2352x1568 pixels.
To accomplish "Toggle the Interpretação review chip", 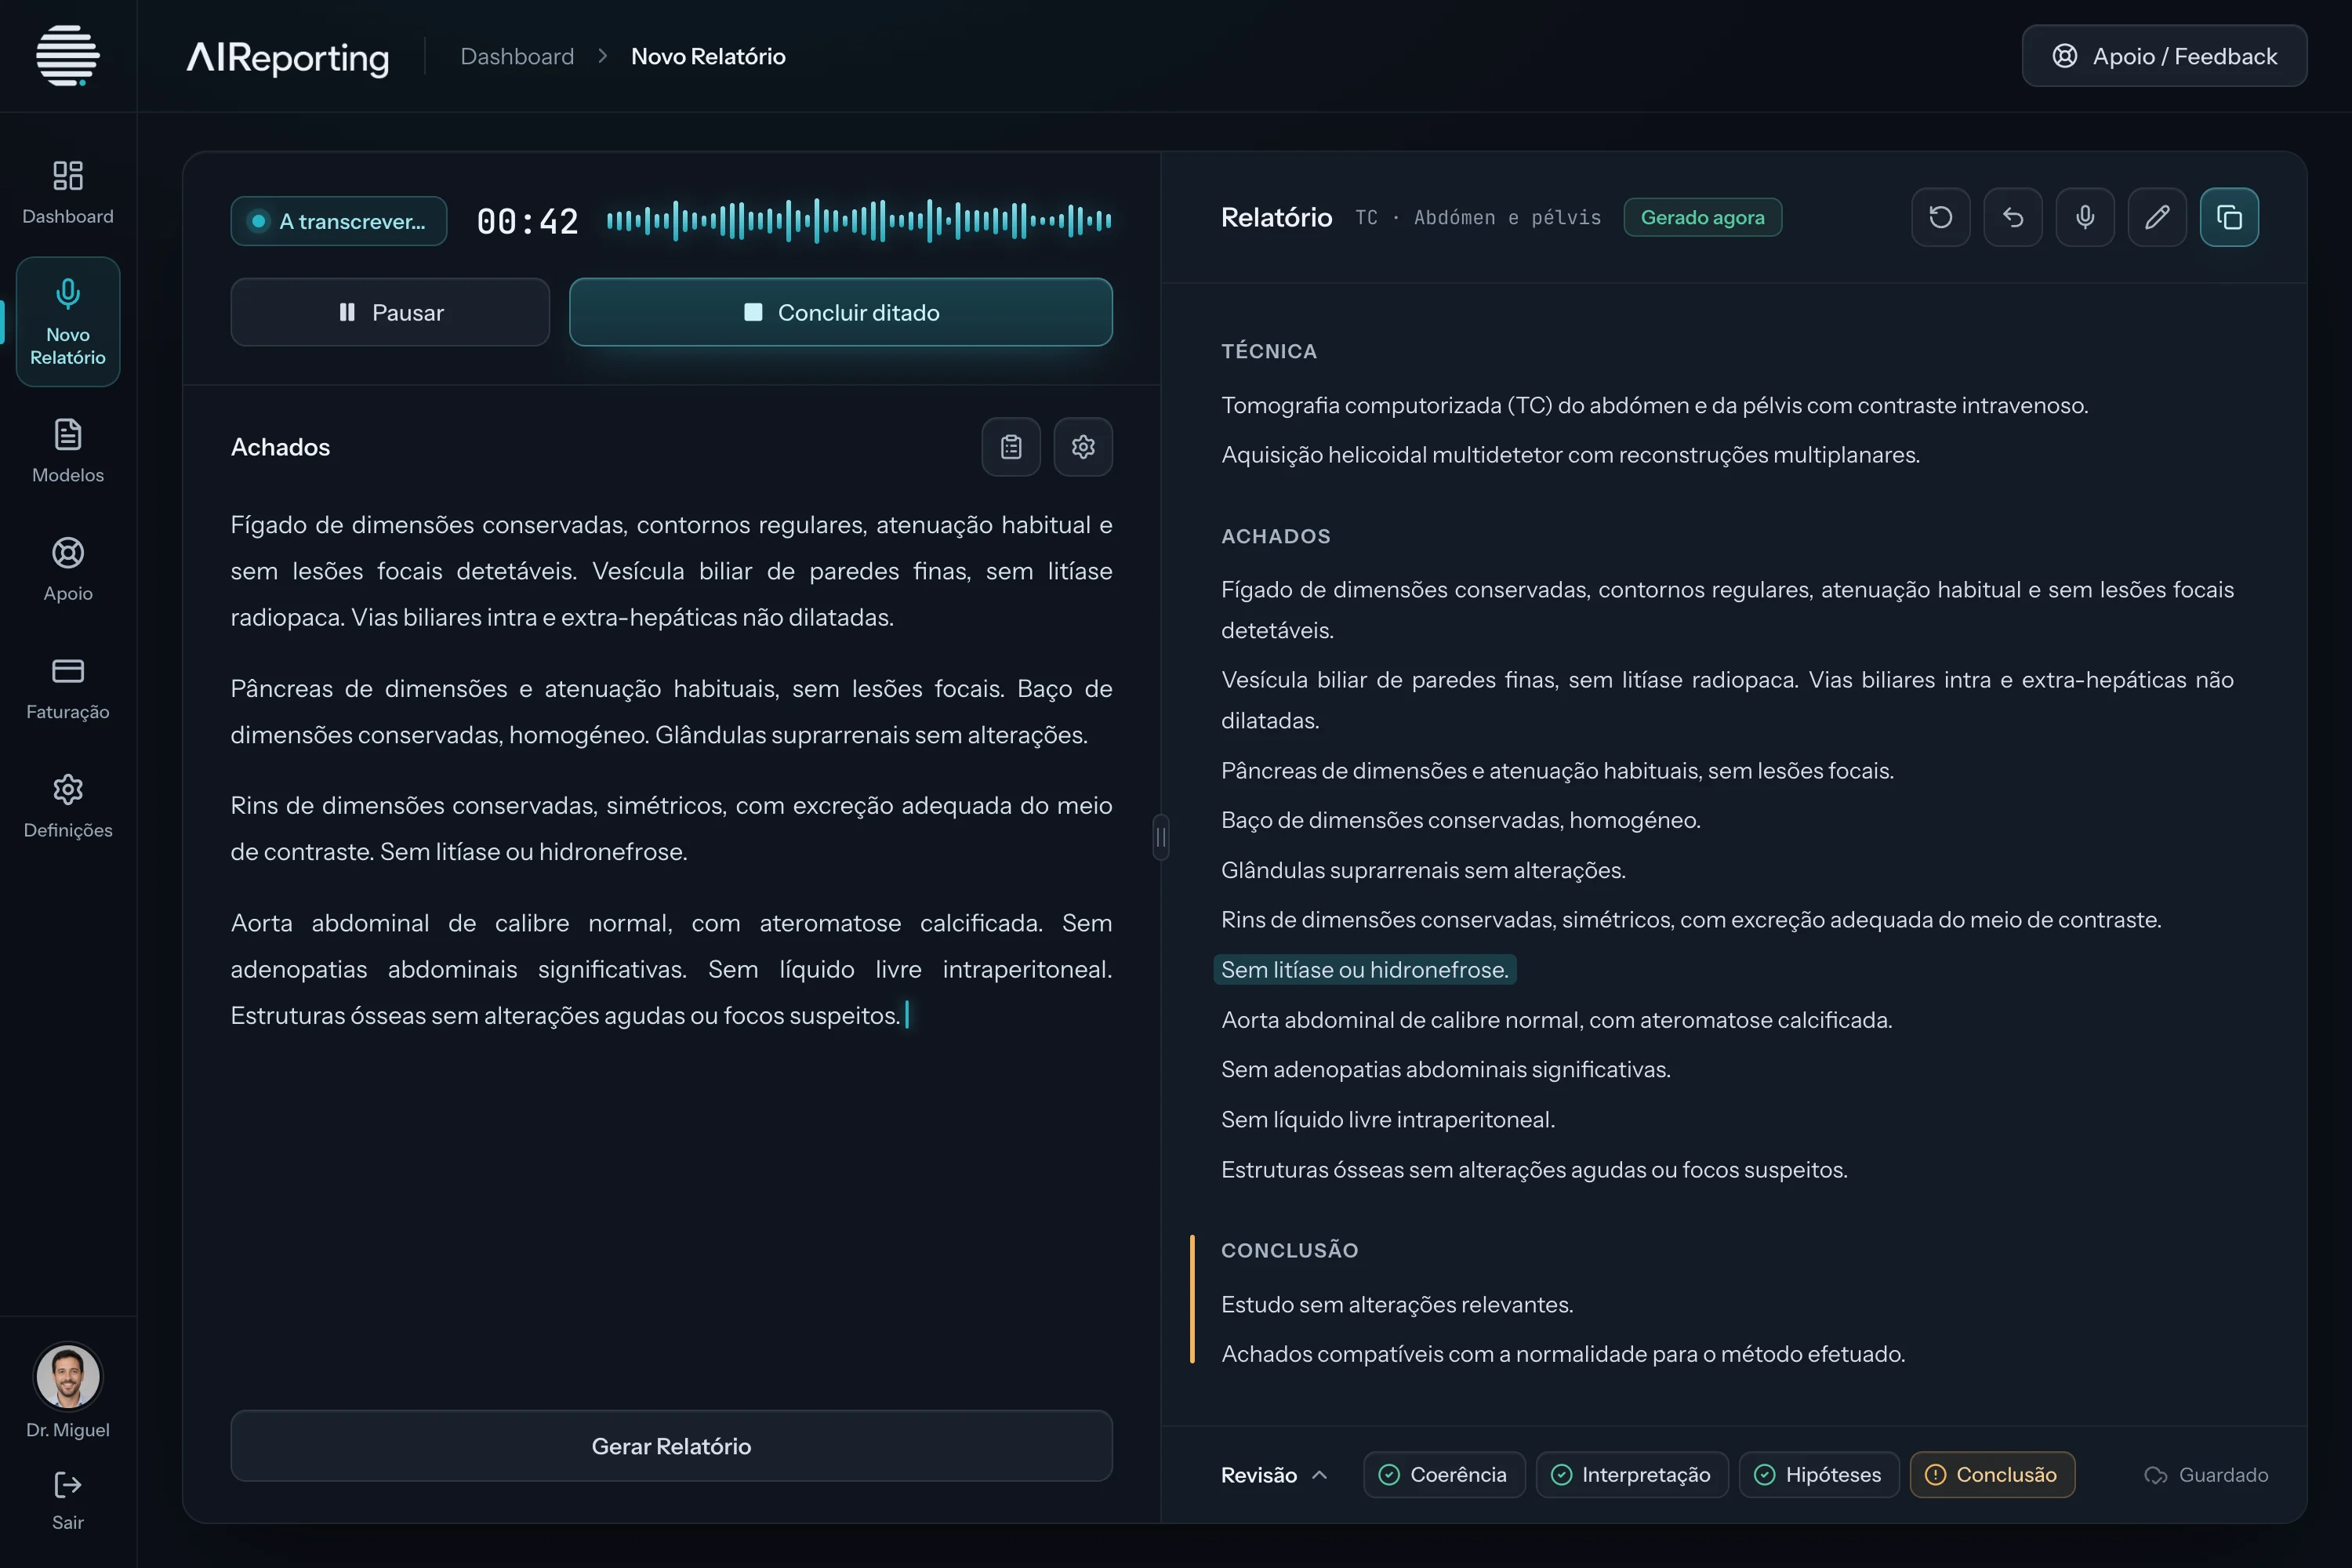I will click(1631, 1475).
